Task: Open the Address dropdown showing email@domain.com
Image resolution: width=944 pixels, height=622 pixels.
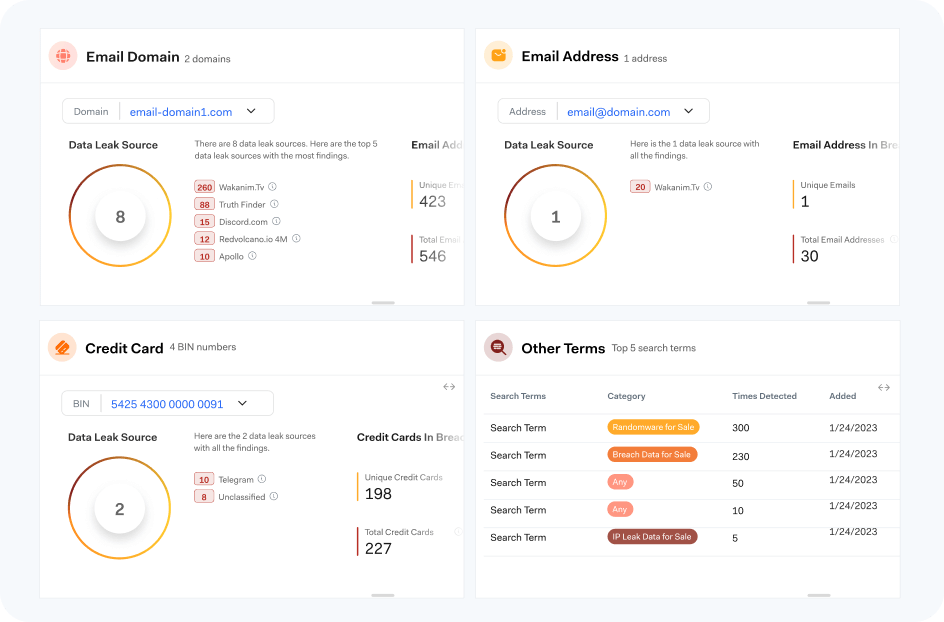Action: 603,111
